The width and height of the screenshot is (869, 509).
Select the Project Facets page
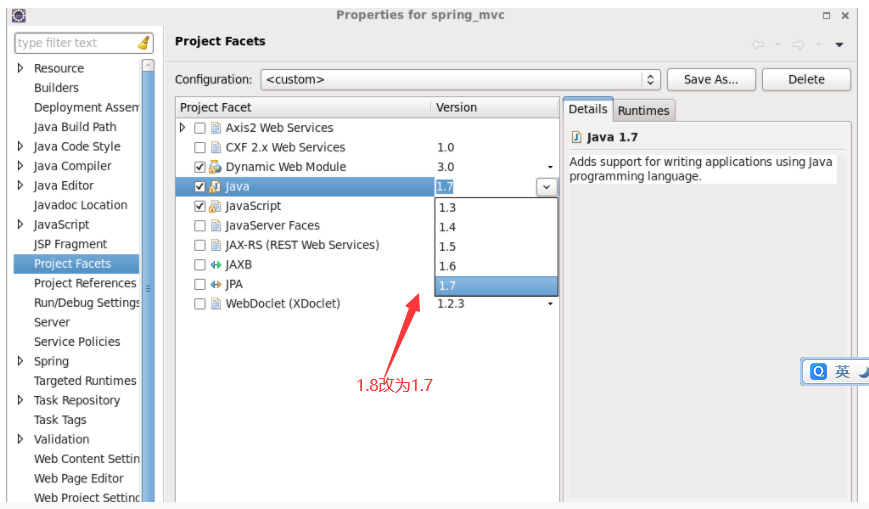(x=76, y=264)
